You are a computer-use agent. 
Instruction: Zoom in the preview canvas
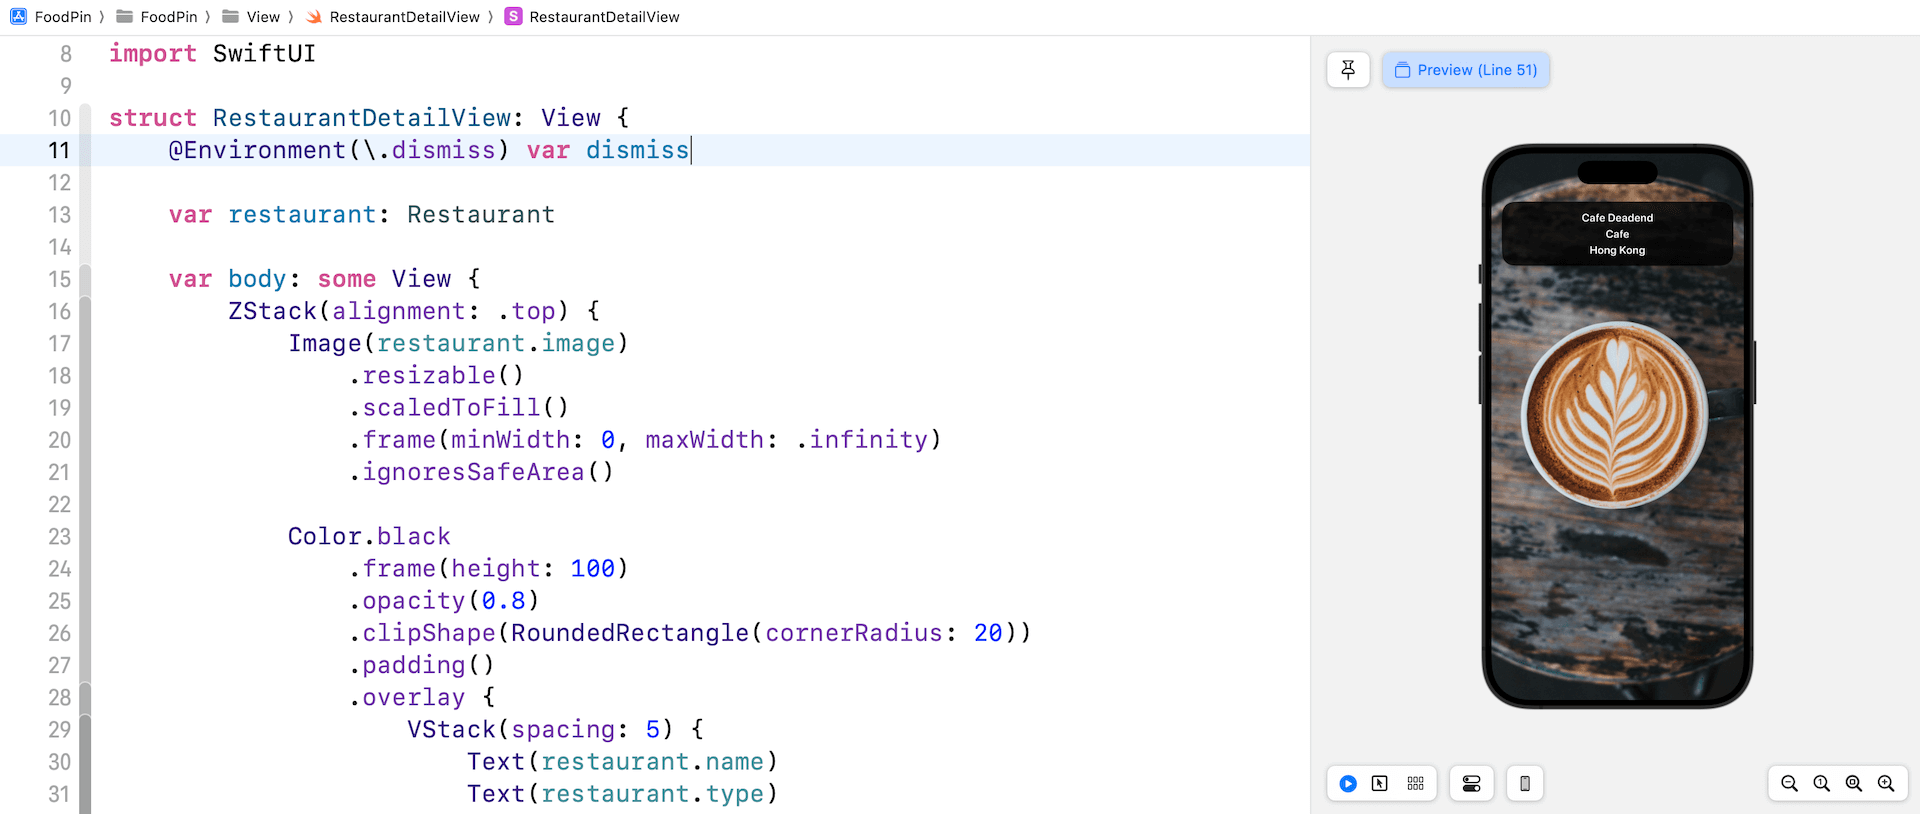coord(1886,784)
